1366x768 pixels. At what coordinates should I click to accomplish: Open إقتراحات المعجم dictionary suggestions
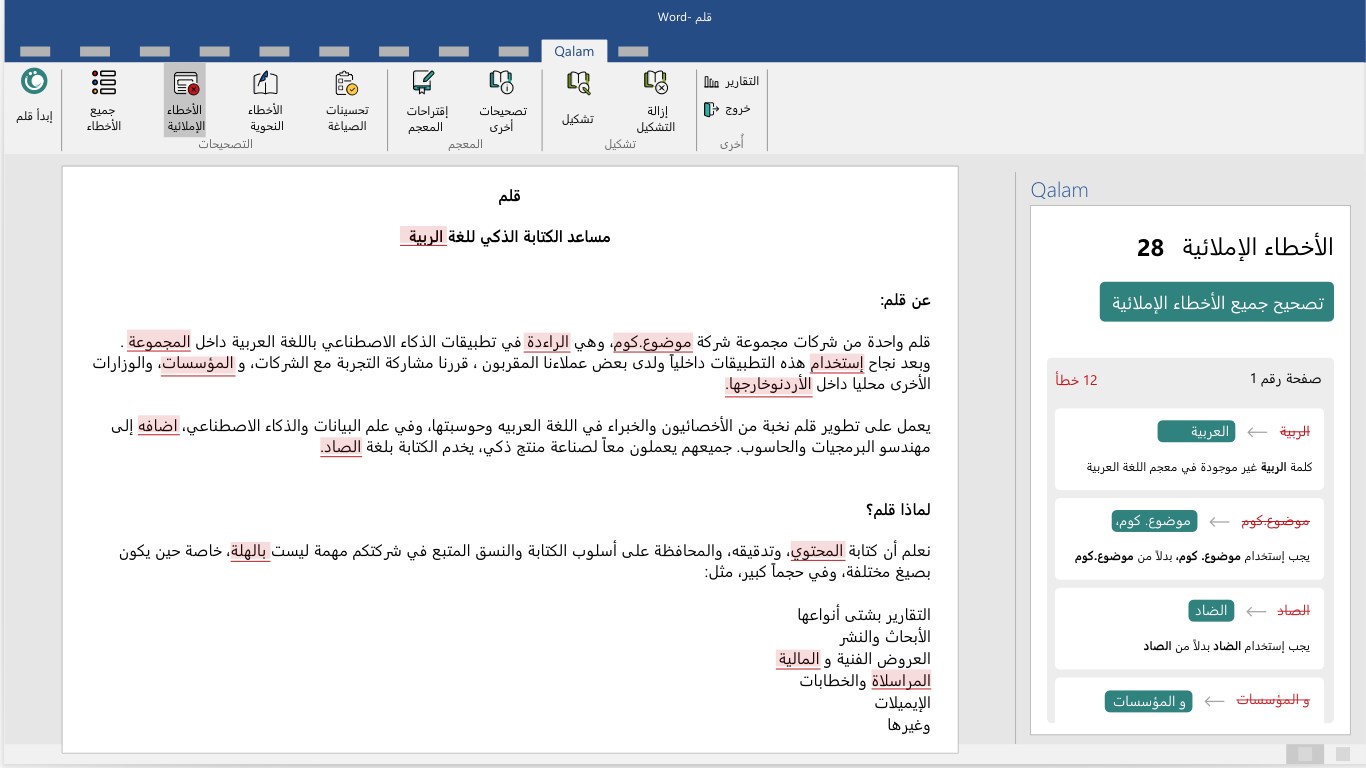426,101
